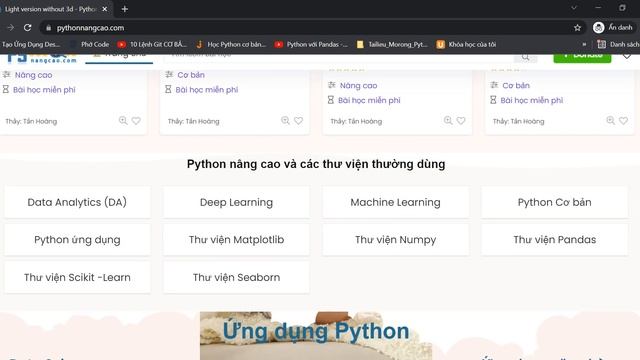Click Thầy: Tấn Hoàng in fourth card

pyautogui.click(x=518, y=121)
